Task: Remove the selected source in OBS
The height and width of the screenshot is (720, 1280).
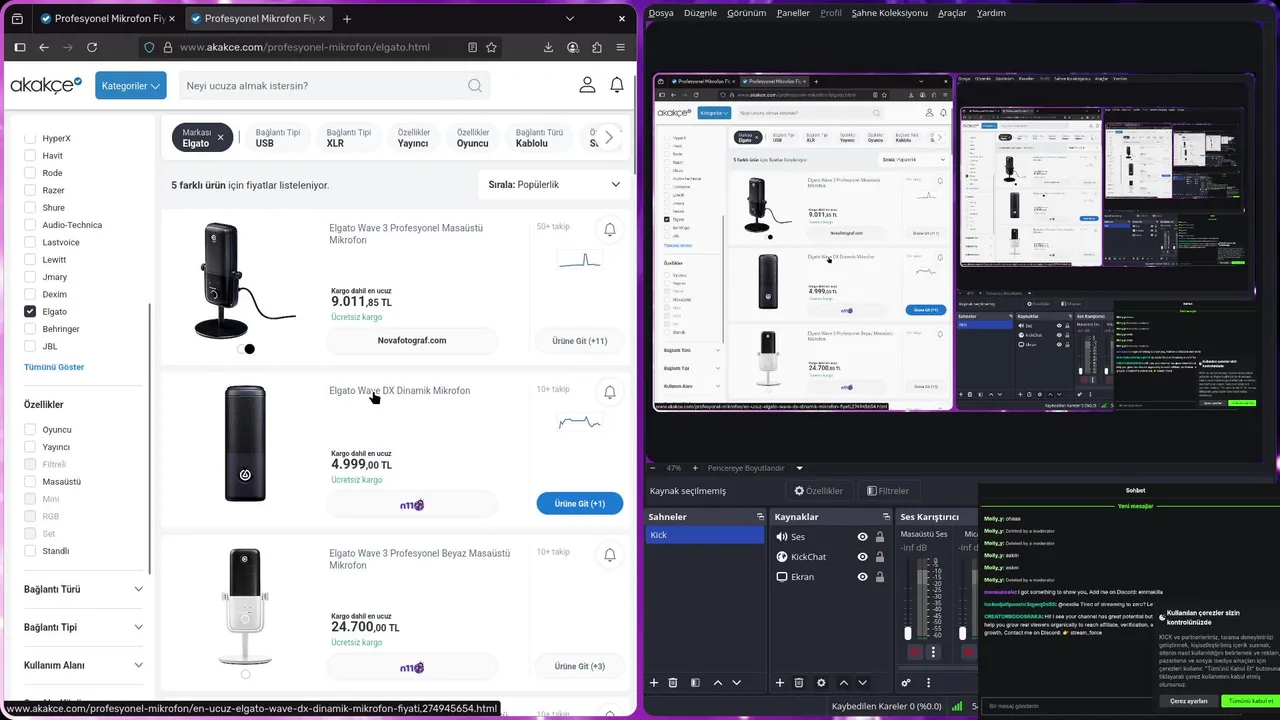Action: point(799,683)
